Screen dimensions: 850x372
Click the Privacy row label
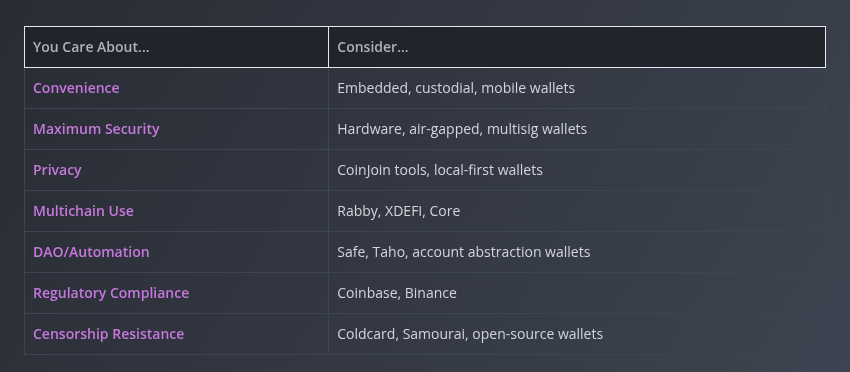(57, 170)
